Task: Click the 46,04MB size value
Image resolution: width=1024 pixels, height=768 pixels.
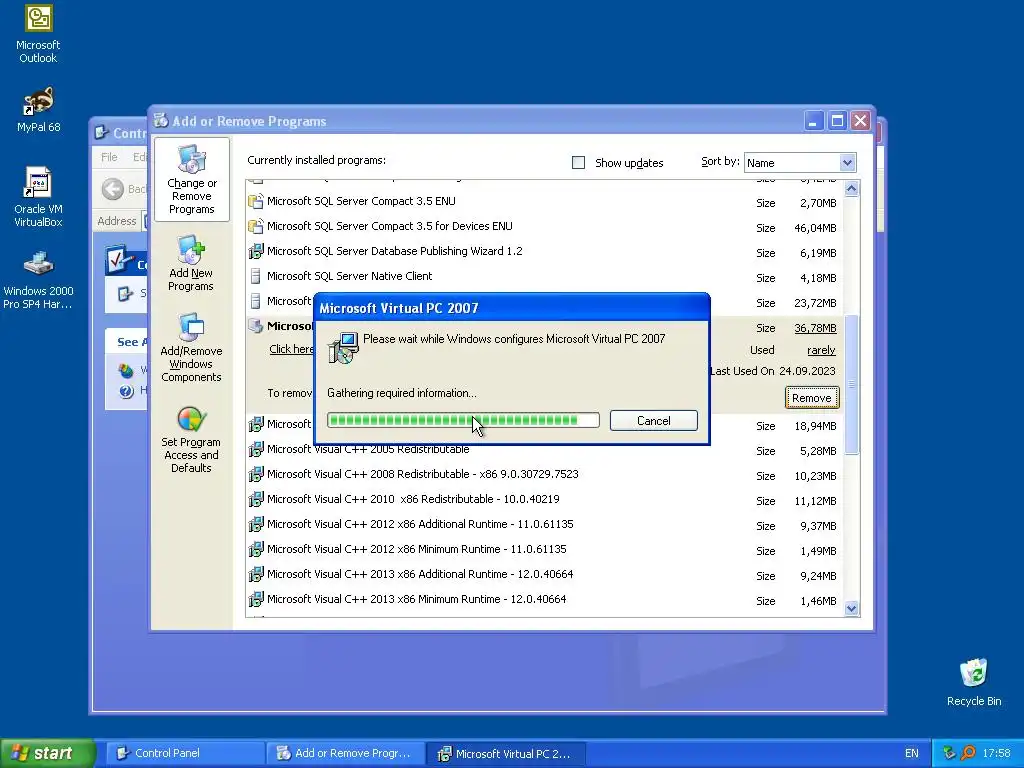Action: [x=815, y=228]
